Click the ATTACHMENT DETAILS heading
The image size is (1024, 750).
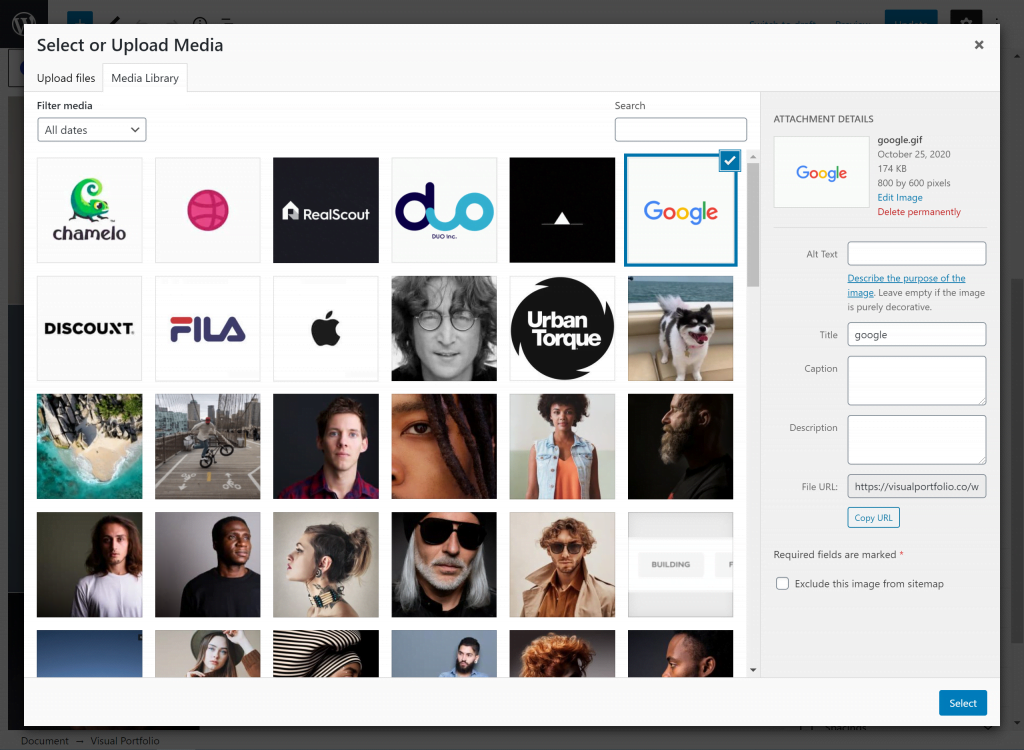[x=824, y=119]
